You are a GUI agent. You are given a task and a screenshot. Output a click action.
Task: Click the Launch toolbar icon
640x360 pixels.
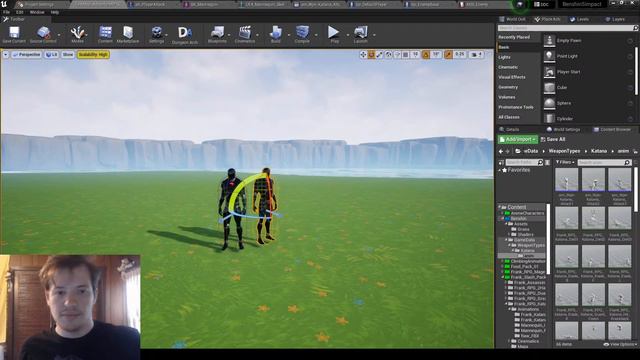(360, 32)
